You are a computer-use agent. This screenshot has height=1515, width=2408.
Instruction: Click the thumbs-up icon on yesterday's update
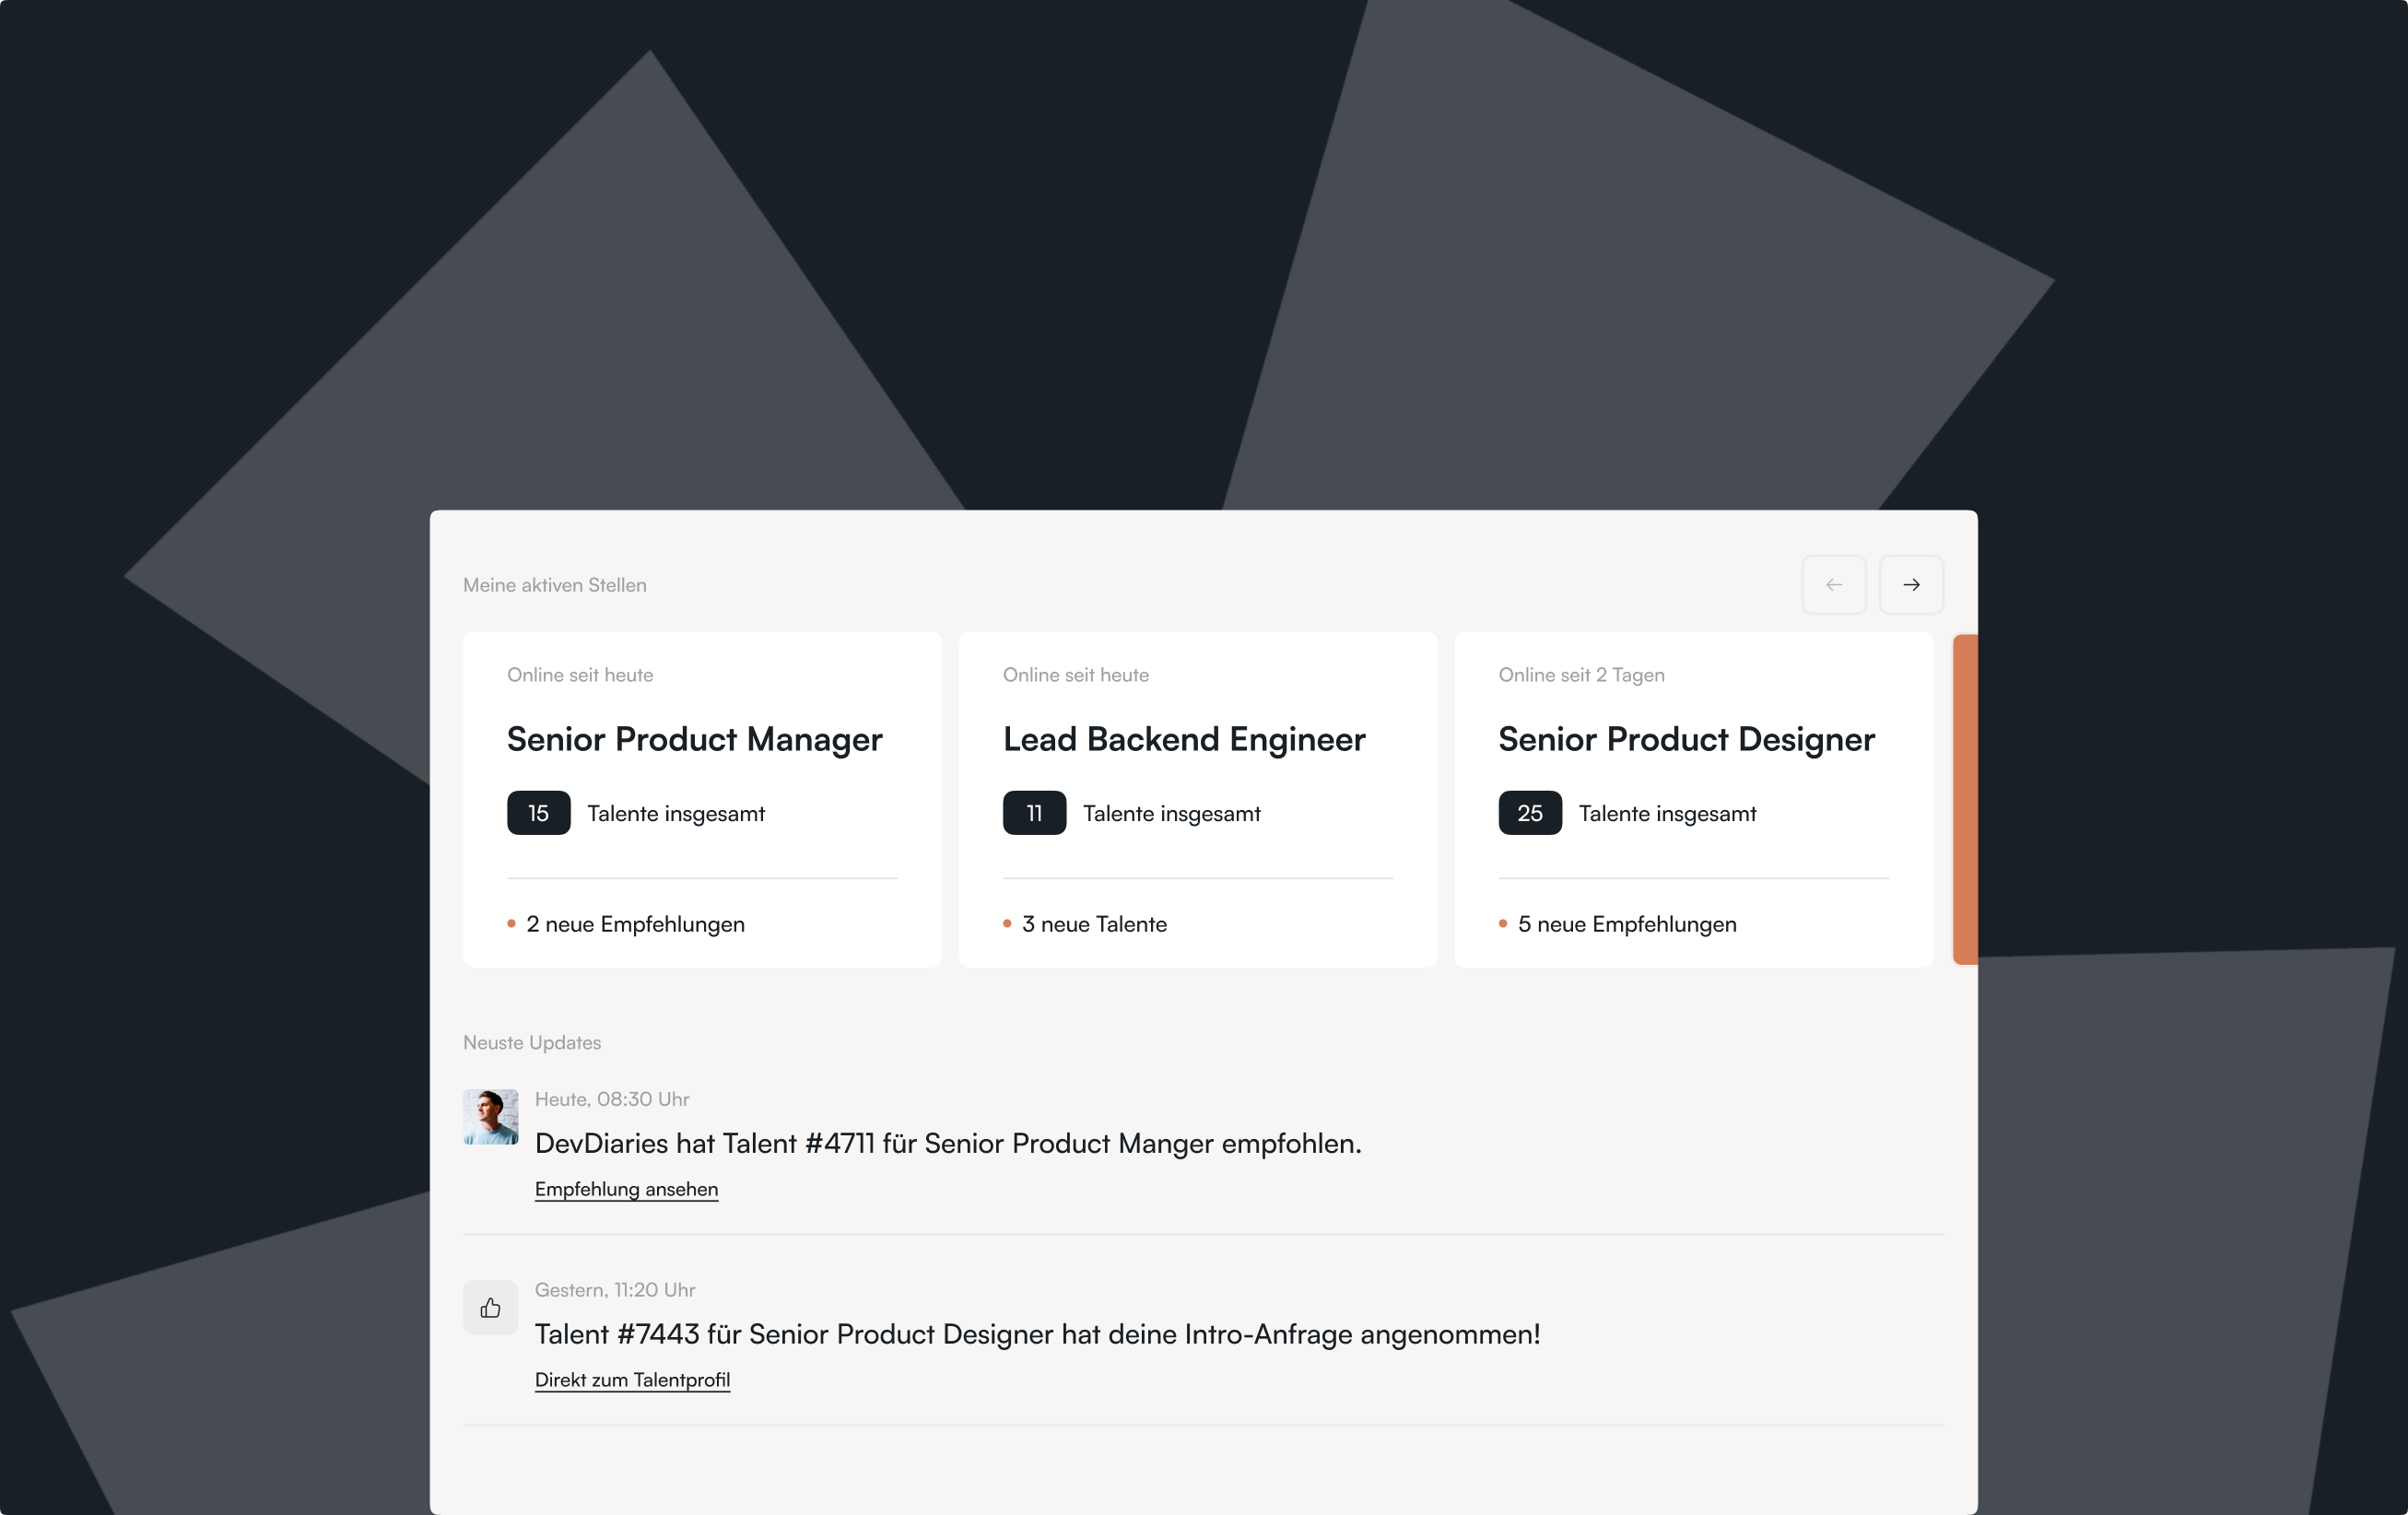coord(490,1307)
